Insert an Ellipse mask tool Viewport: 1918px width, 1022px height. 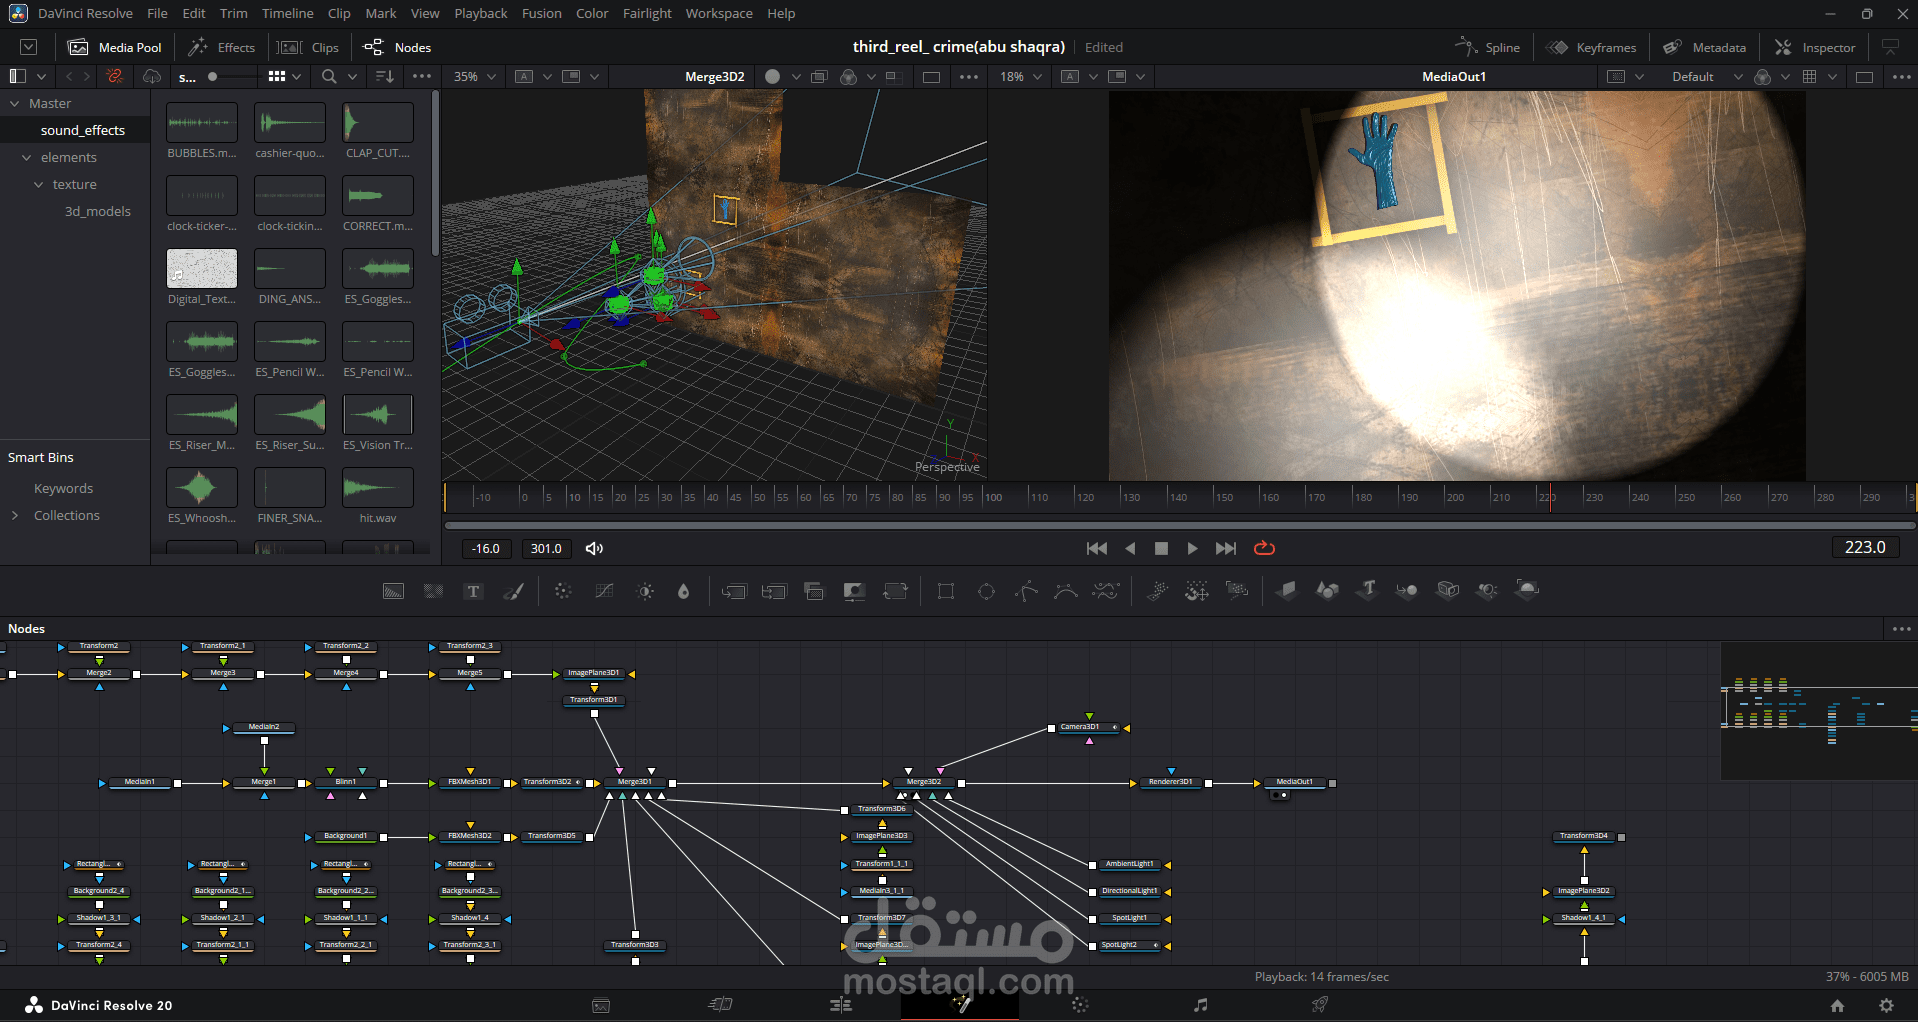[x=986, y=591]
